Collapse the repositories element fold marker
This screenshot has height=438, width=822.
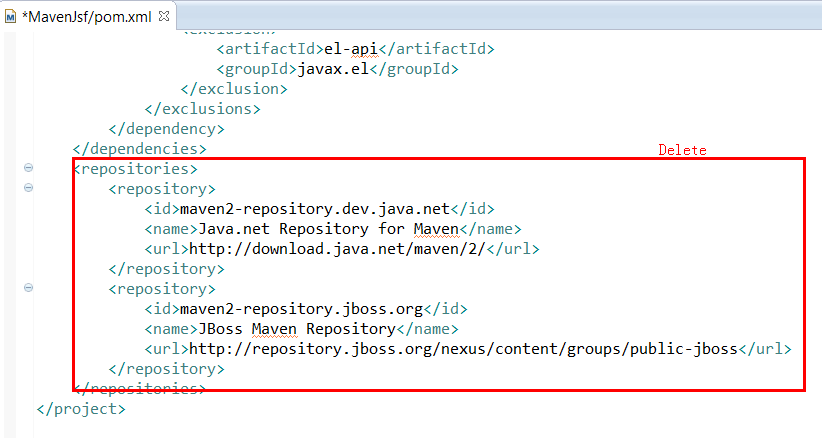(x=28, y=169)
